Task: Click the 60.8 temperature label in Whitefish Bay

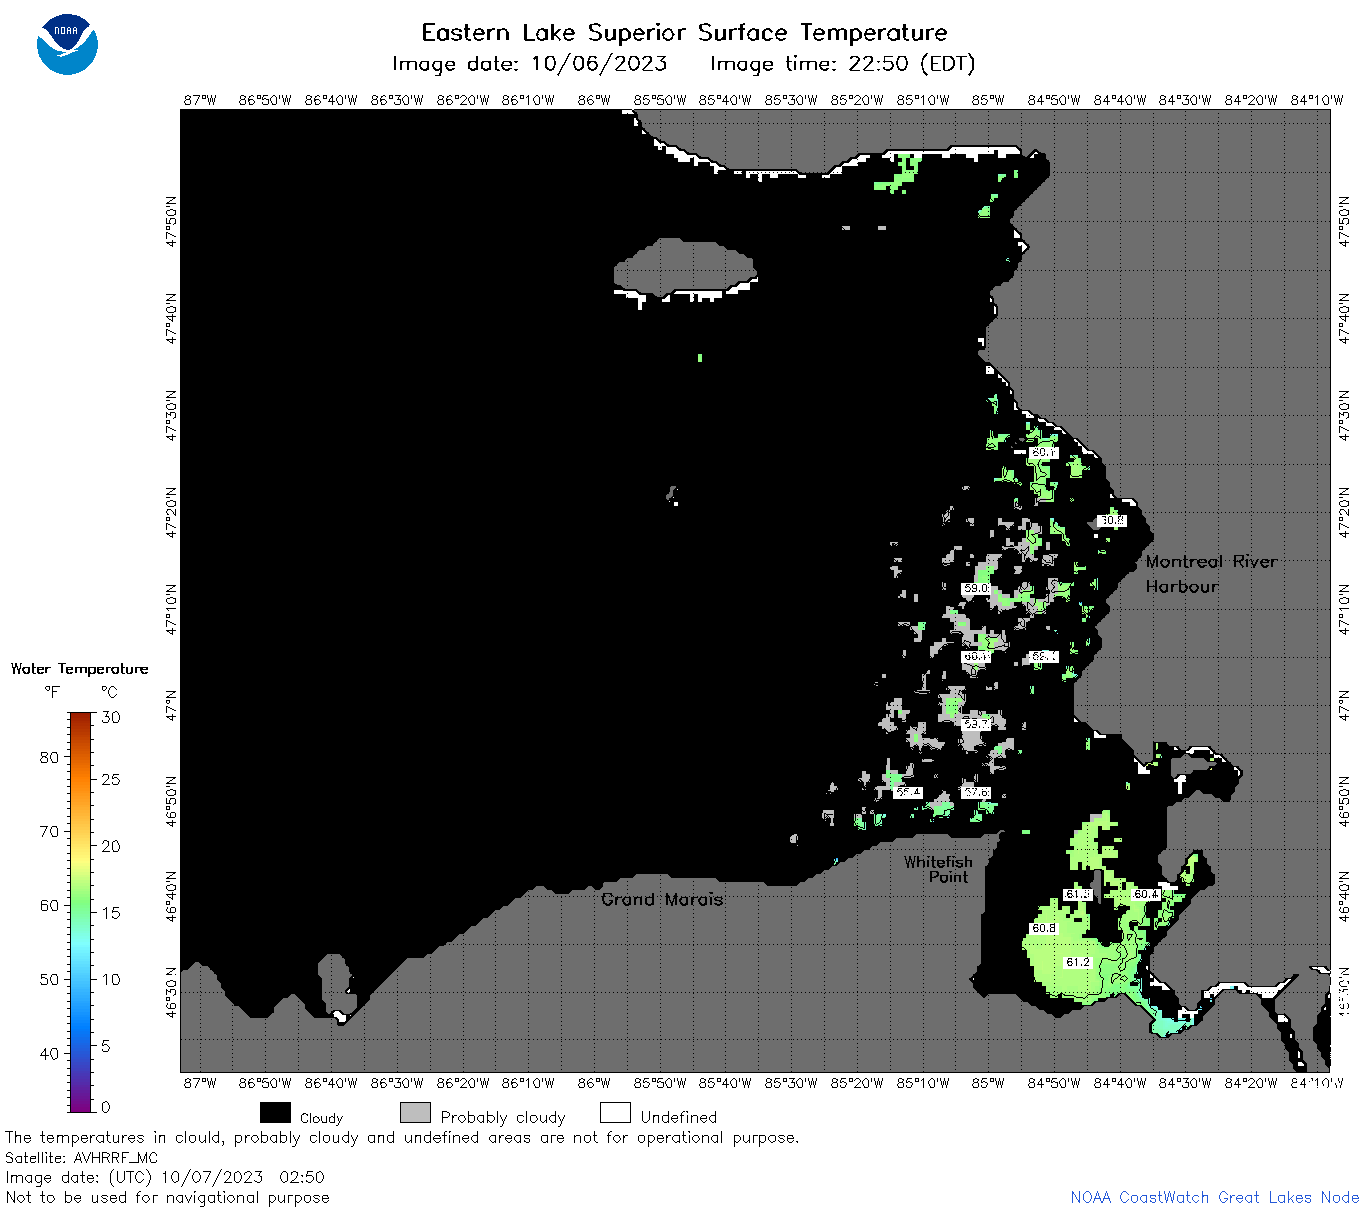Action: (1043, 928)
